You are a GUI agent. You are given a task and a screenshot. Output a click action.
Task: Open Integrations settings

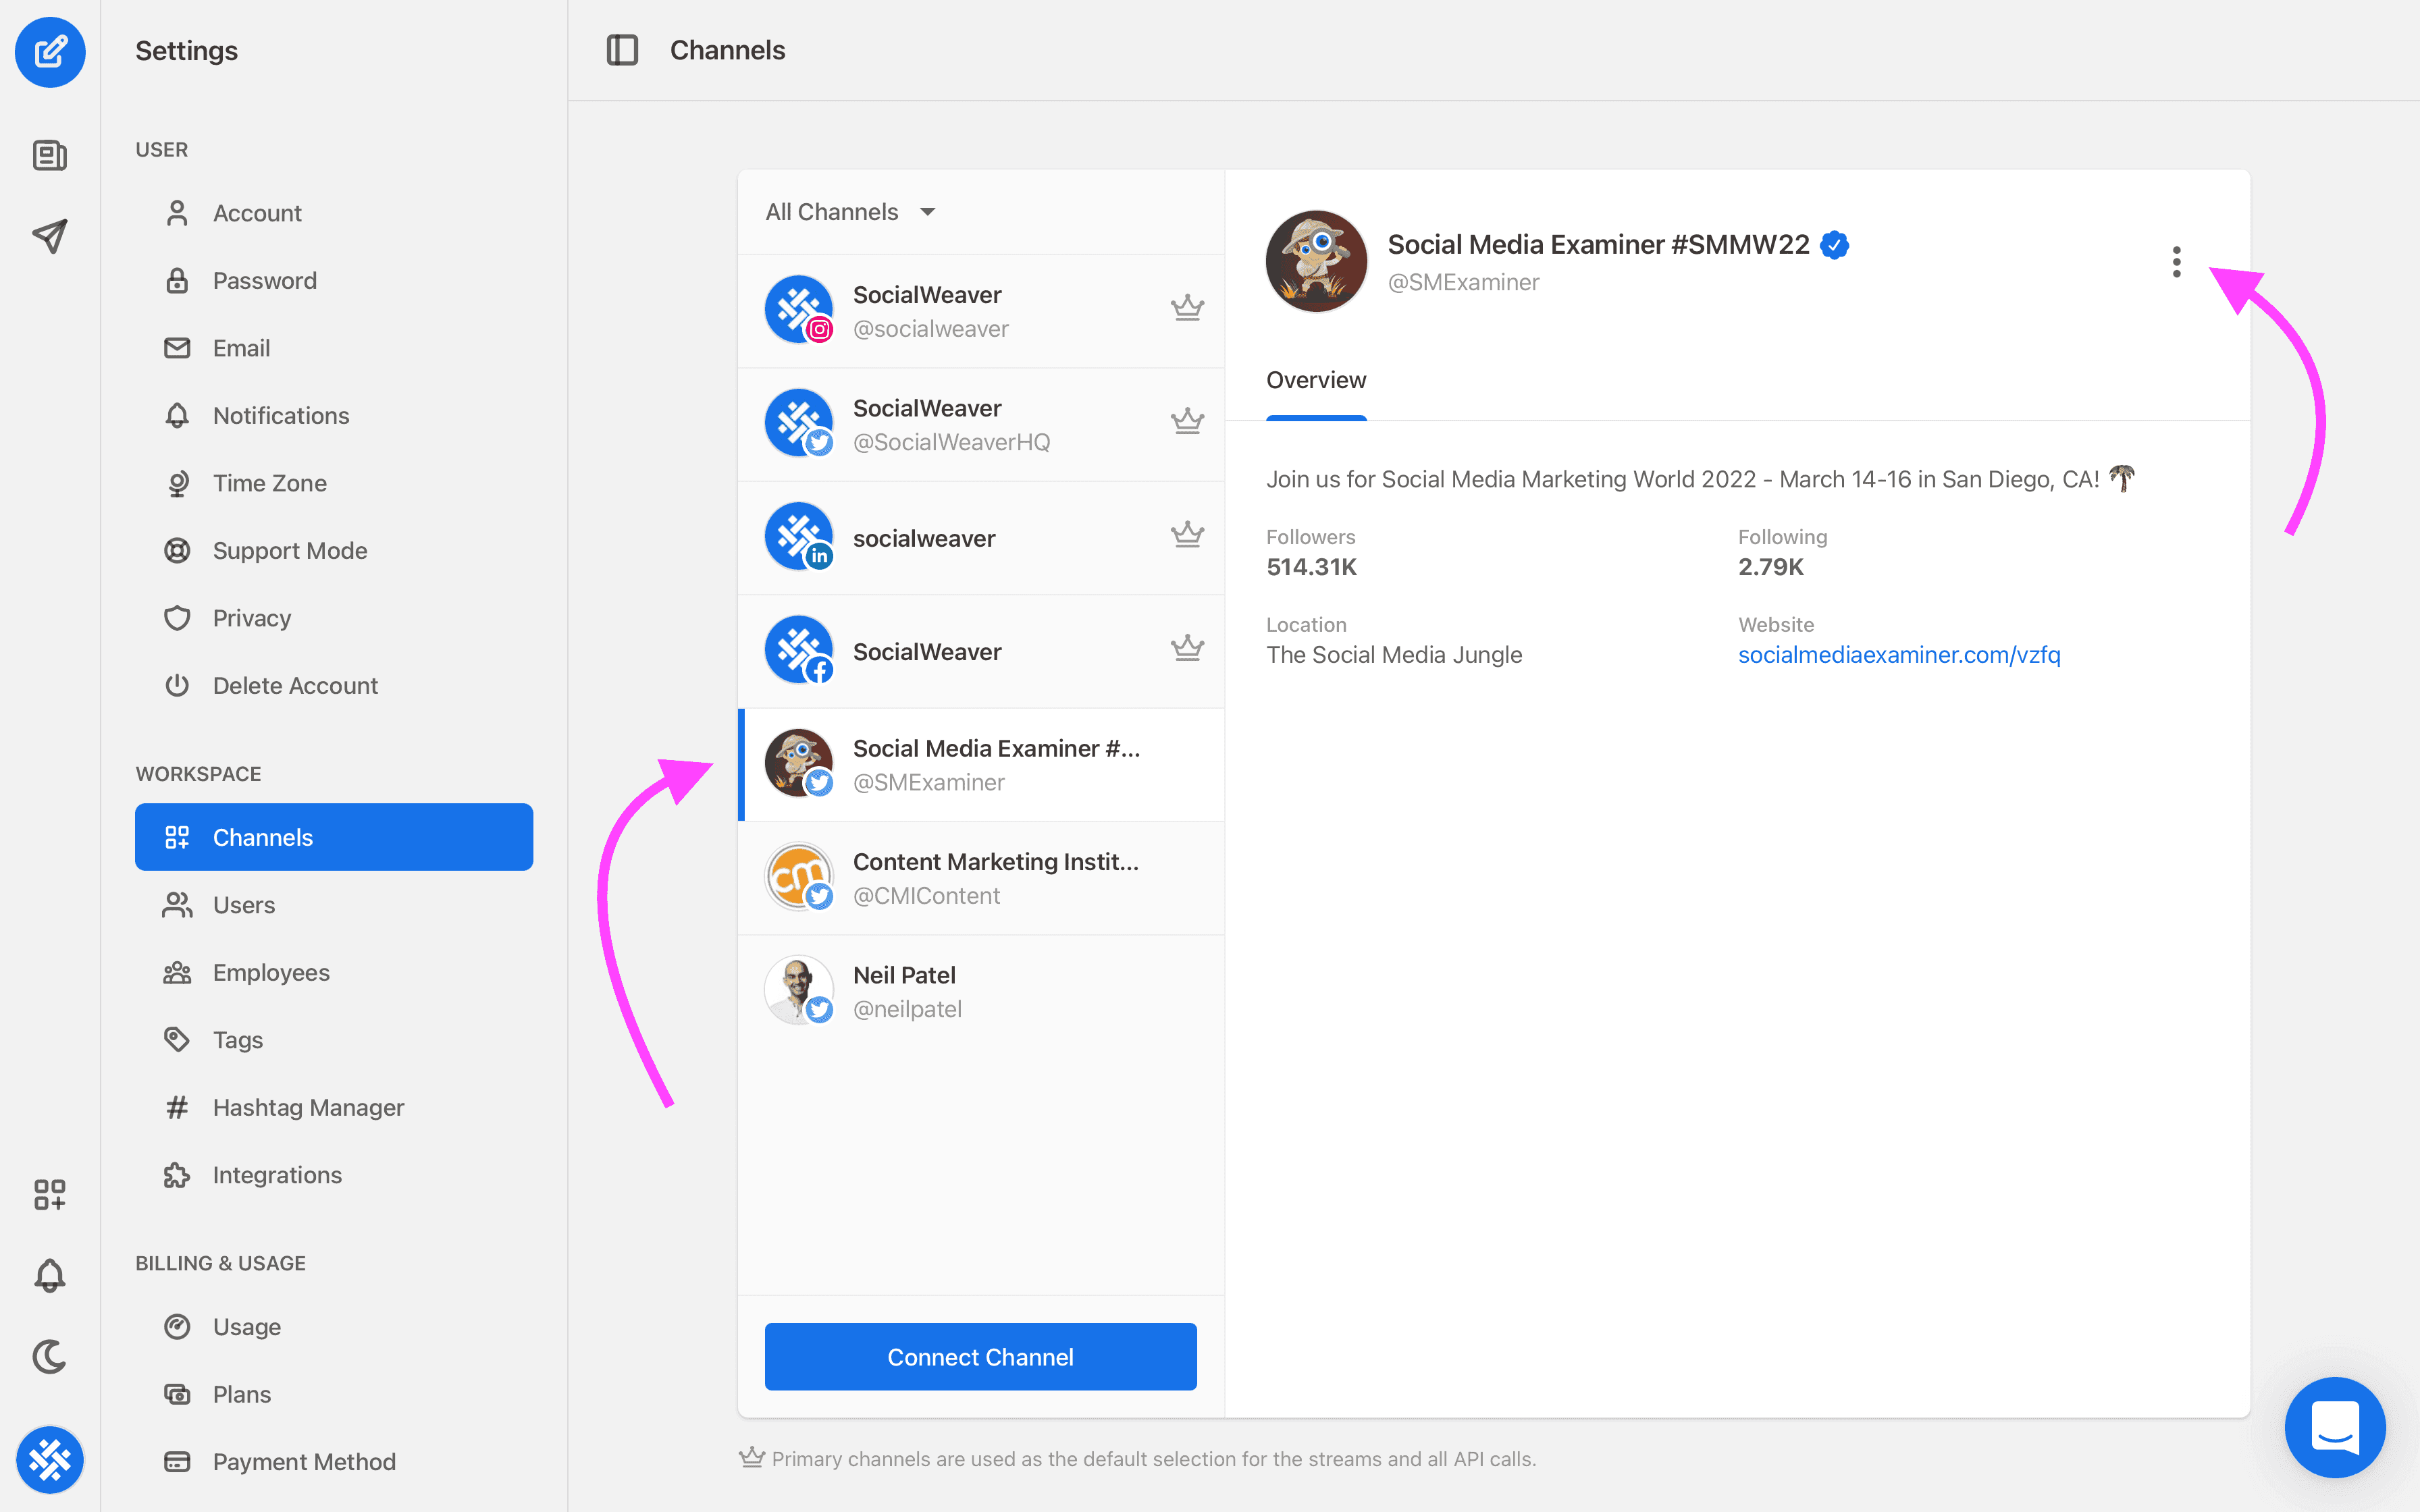coord(334,1174)
